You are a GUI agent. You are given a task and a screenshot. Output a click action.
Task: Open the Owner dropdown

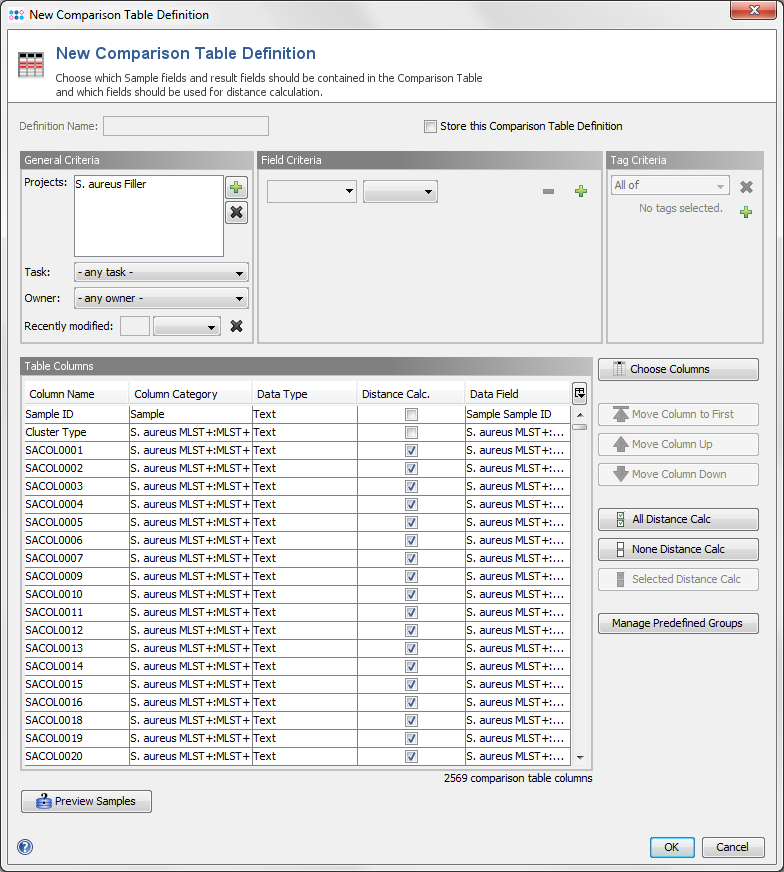coord(161,298)
